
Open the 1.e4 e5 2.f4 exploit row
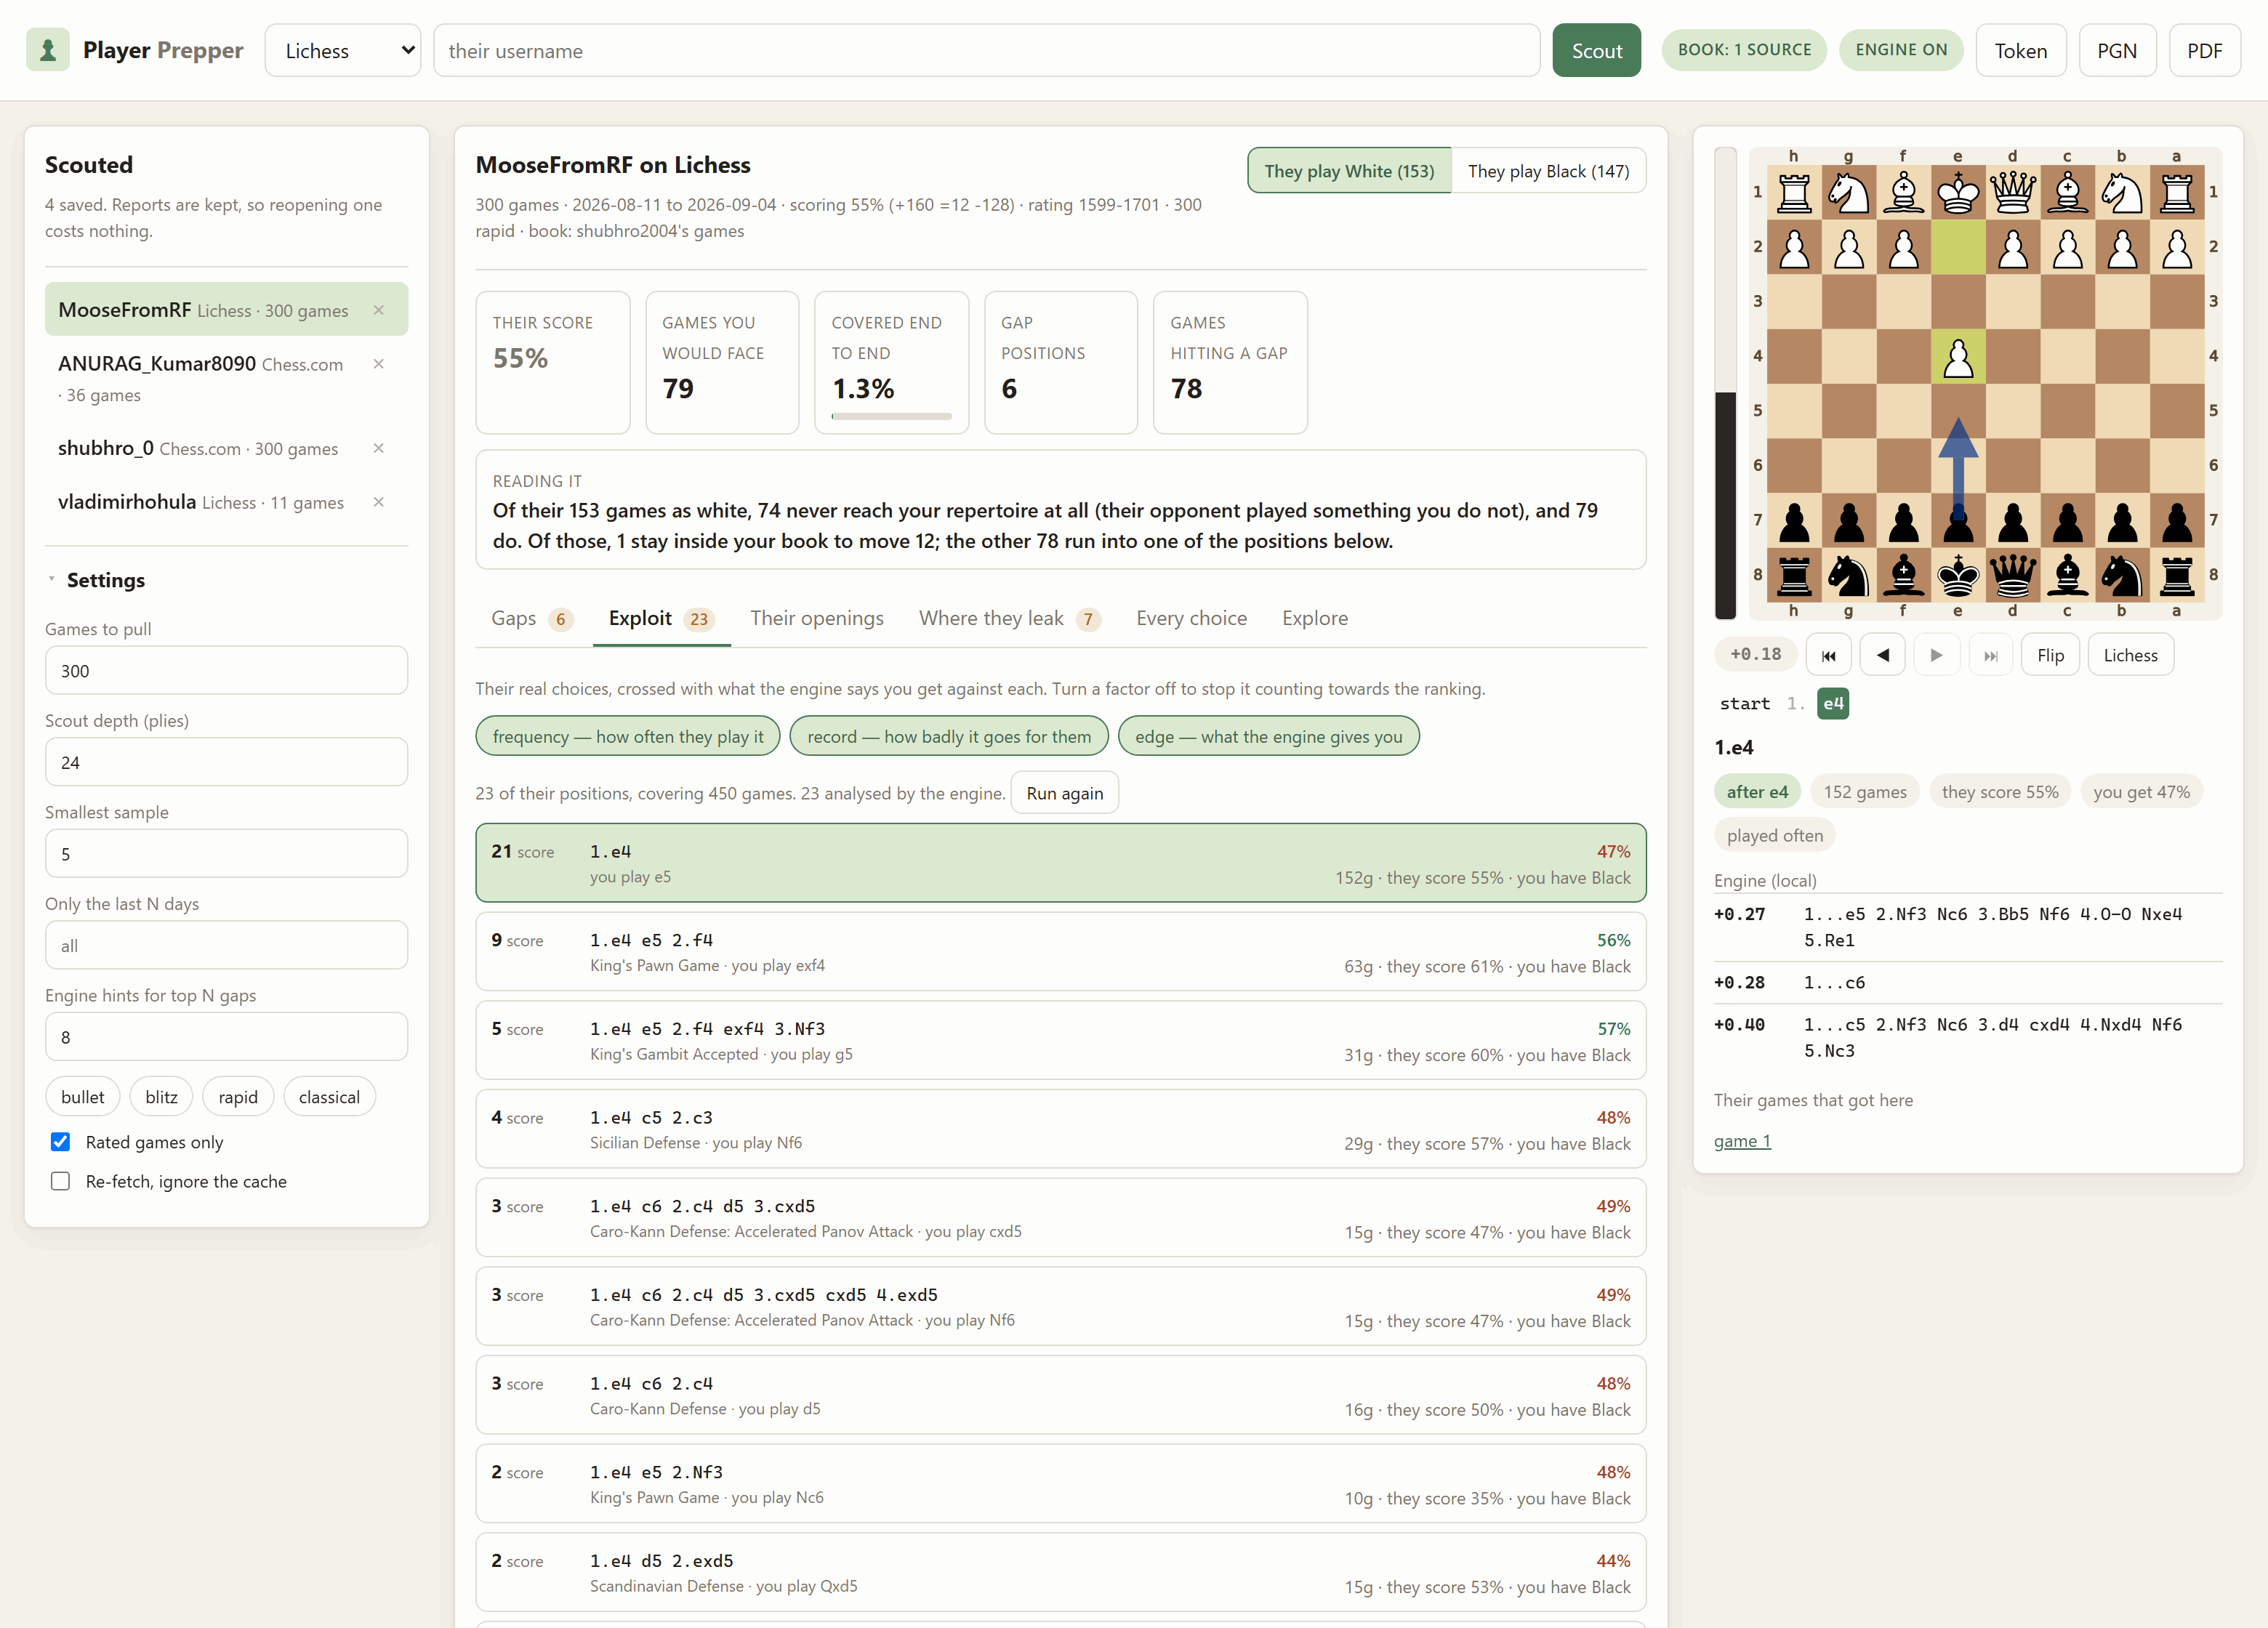(1060, 952)
